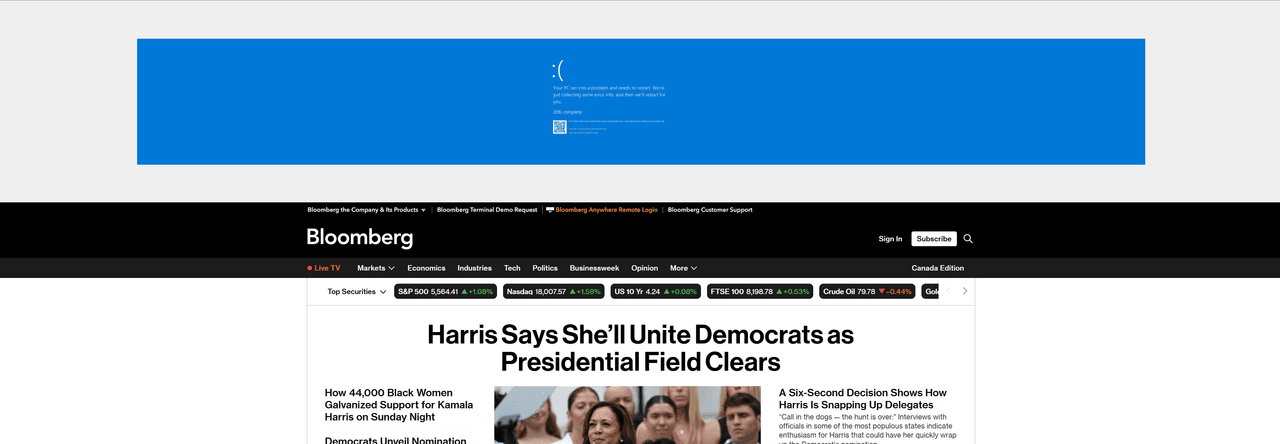The height and width of the screenshot is (444, 1280).
Task: Click the Kamala Harris lead photo
Action: (x=627, y=415)
